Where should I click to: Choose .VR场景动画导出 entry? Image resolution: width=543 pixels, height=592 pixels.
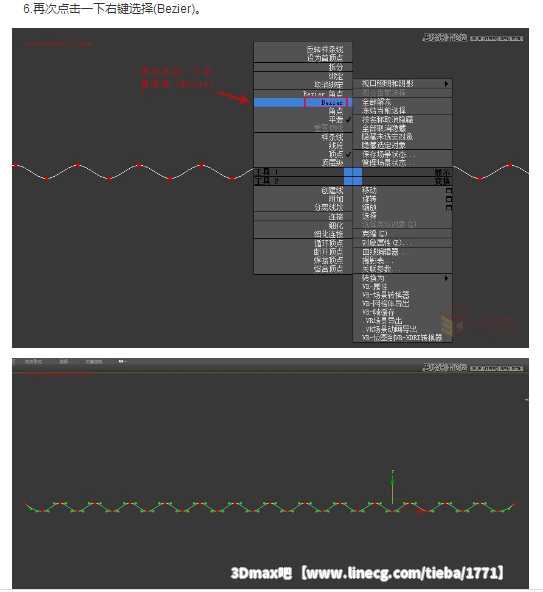[389, 329]
